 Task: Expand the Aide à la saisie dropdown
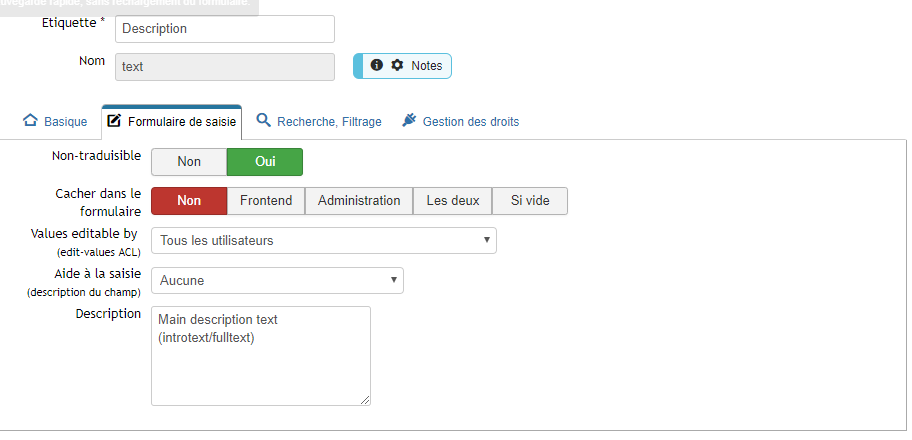click(x=277, y=281)
